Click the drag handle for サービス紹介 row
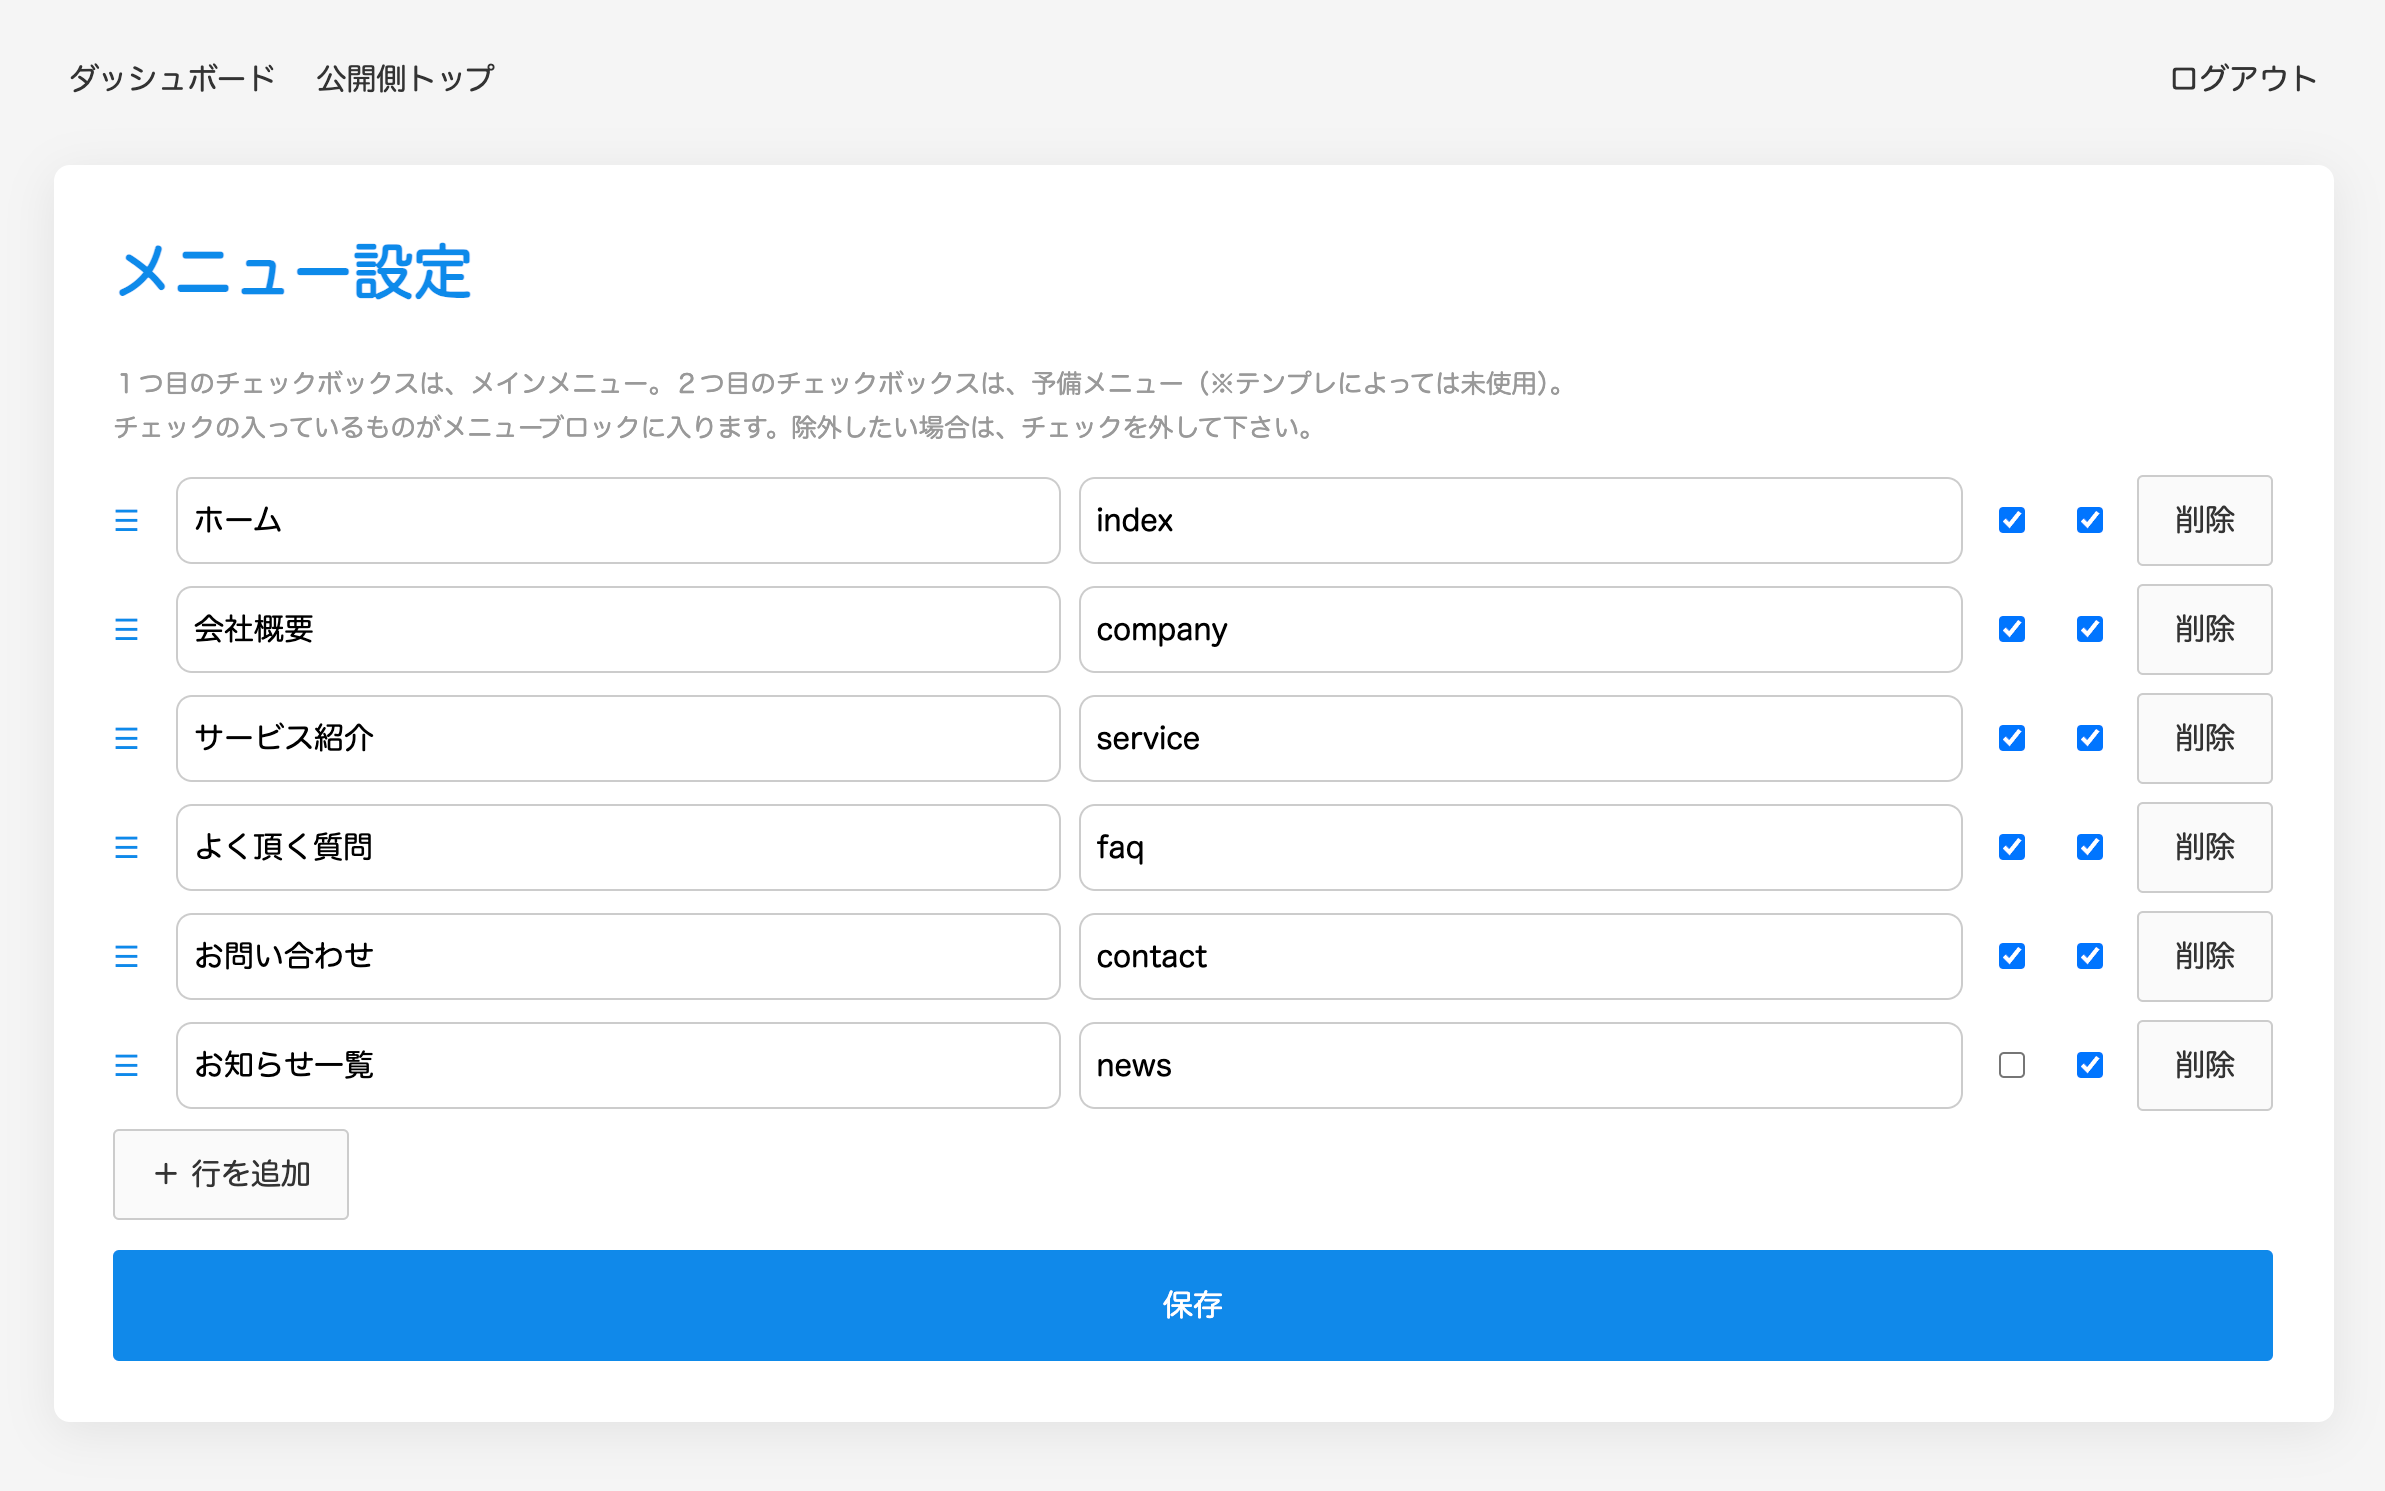2385x1491 pixels. pos(126,738)
